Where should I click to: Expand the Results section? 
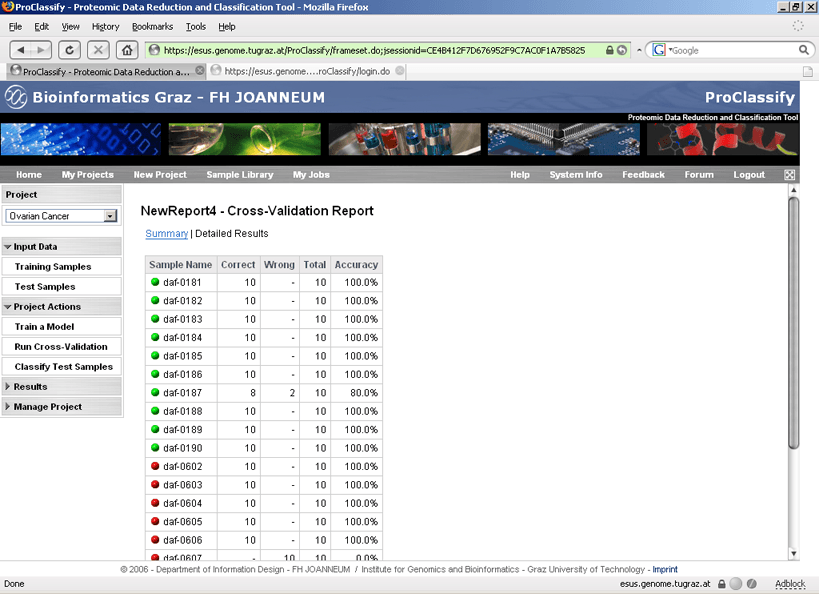8,387
